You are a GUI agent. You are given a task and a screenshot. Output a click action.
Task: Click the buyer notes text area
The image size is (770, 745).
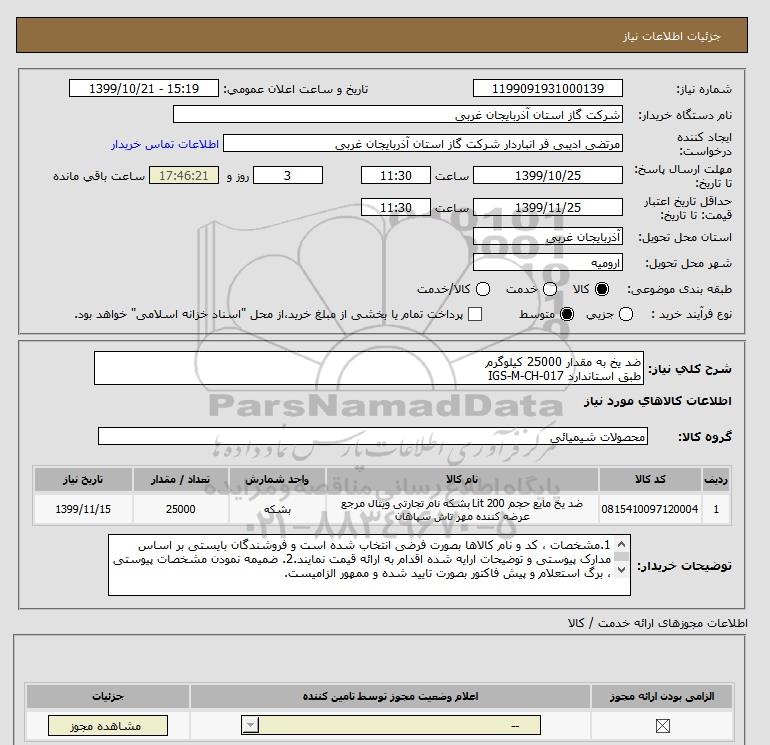click(x=369, y=565)
